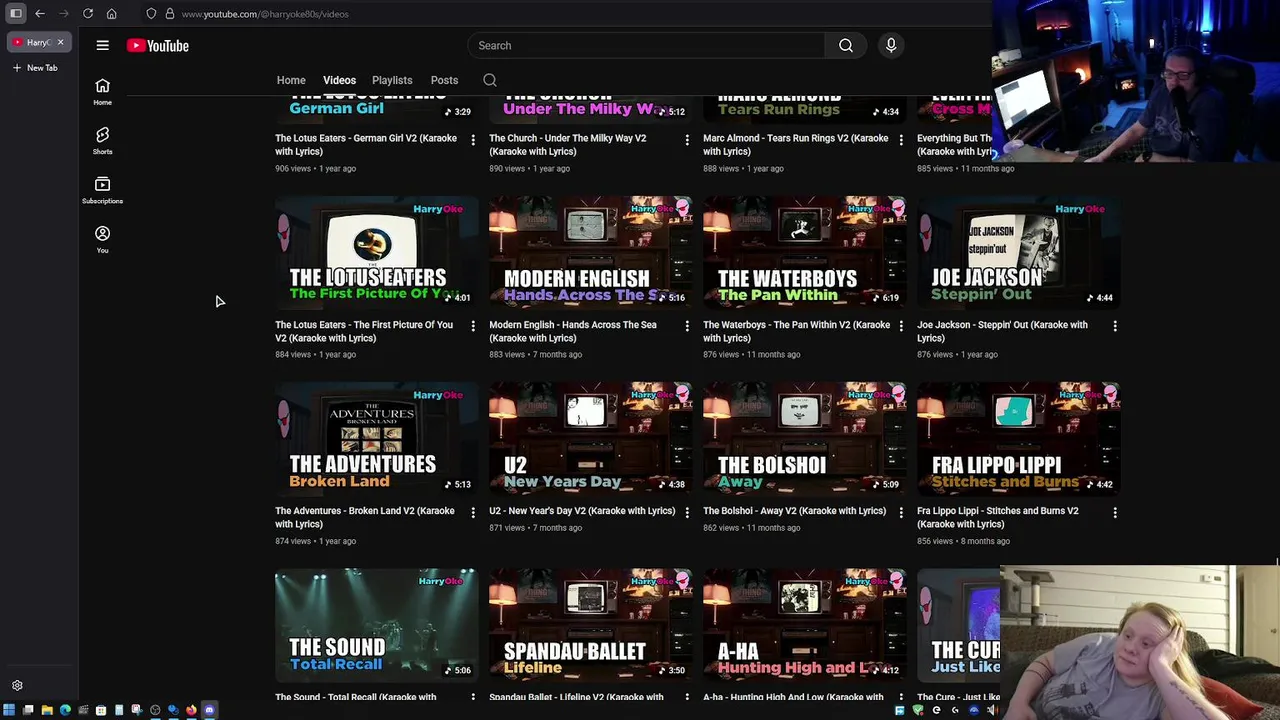Open options menu for Broken Land video

pyautogui.click(x=473, y=512)
